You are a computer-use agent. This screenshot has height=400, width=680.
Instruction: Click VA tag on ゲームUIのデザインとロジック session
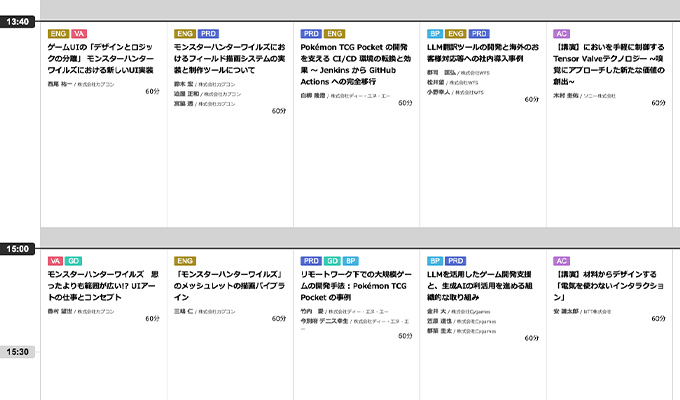(79, 34)
